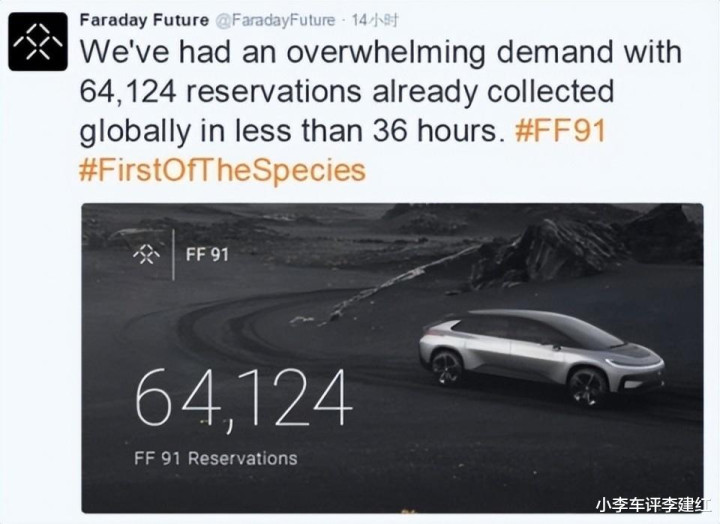Select the FF 91 label in image
This screenshot has height=524, width=720.
point(207,254)
